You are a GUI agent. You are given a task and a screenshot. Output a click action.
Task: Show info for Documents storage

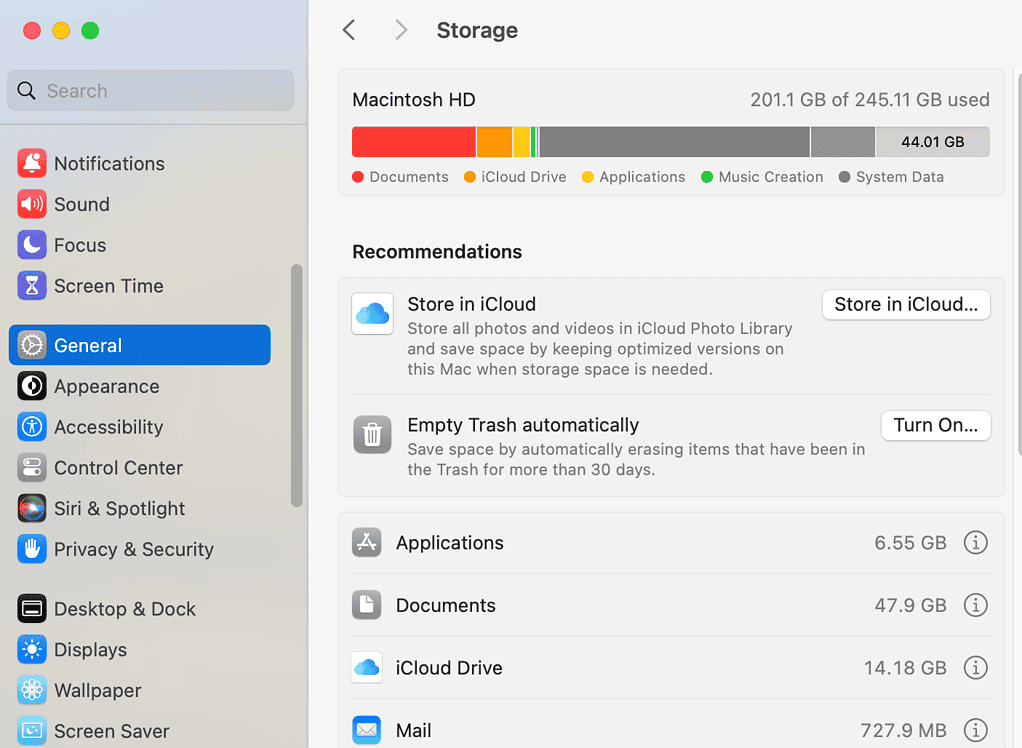point(975,605)
